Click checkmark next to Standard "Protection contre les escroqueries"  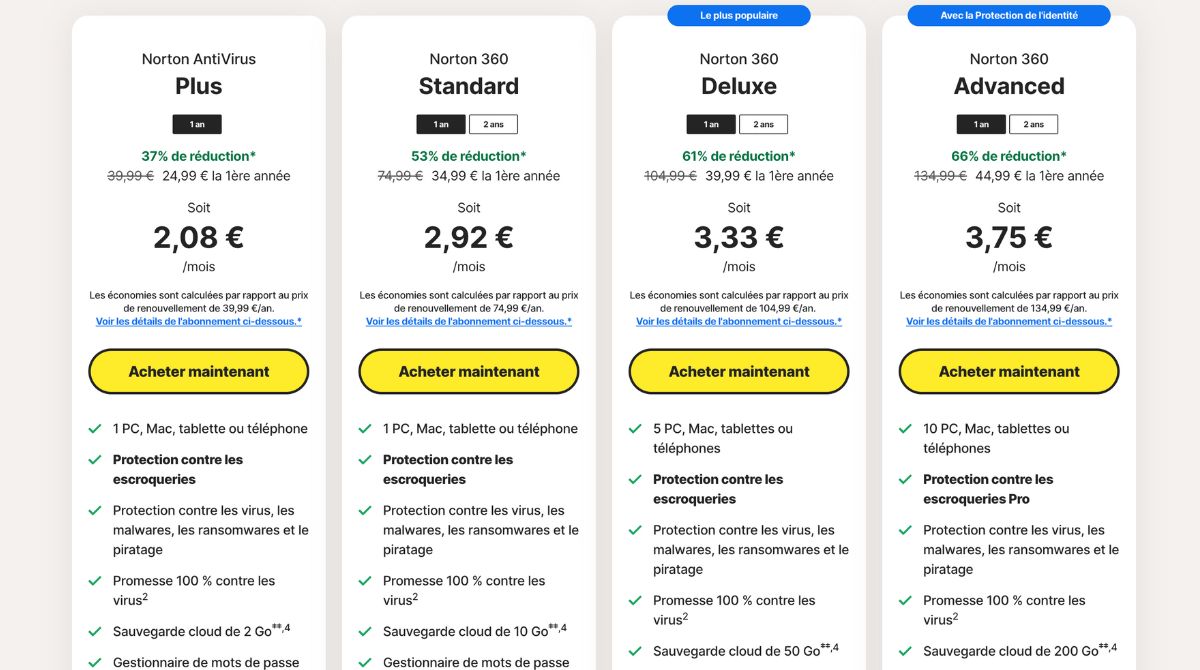tap(366, 459)
